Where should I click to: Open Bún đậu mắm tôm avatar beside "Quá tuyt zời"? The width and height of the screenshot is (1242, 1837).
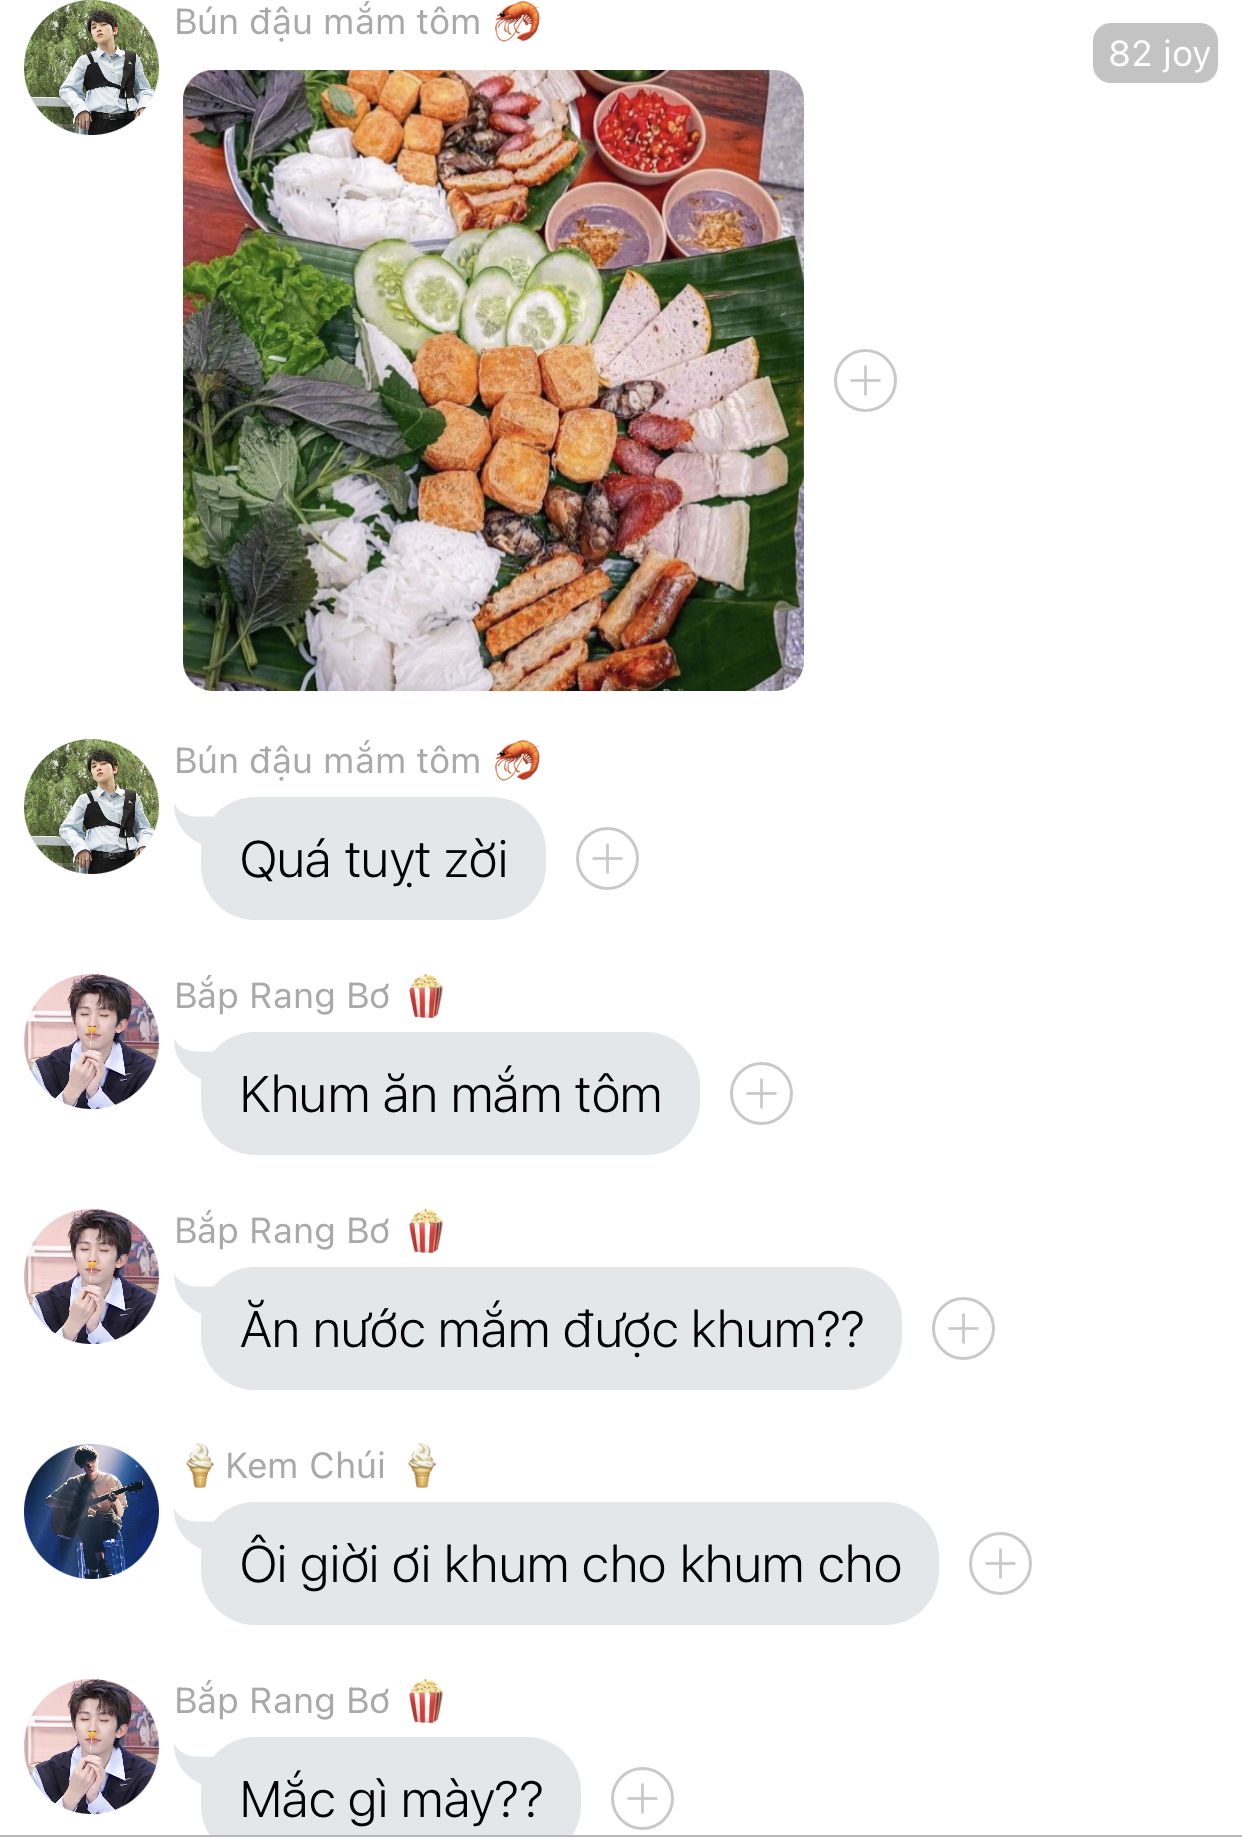tap(91, 806)
